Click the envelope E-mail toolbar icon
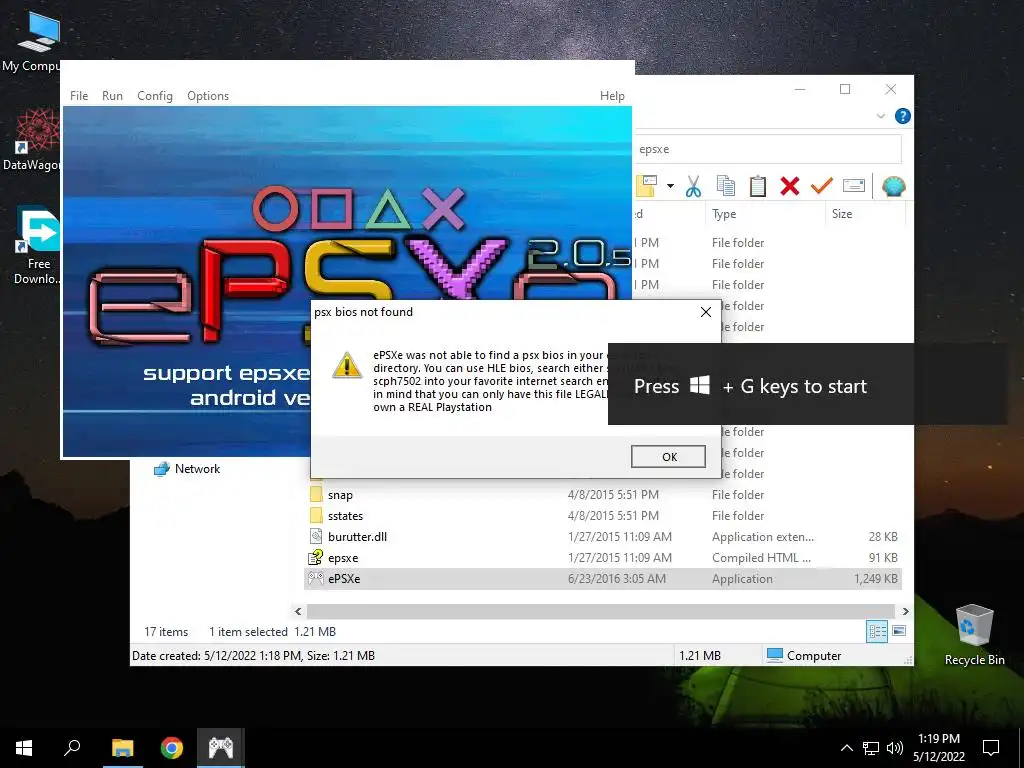The width and height of the screenshot is (1024, 768). click(854, 187)
